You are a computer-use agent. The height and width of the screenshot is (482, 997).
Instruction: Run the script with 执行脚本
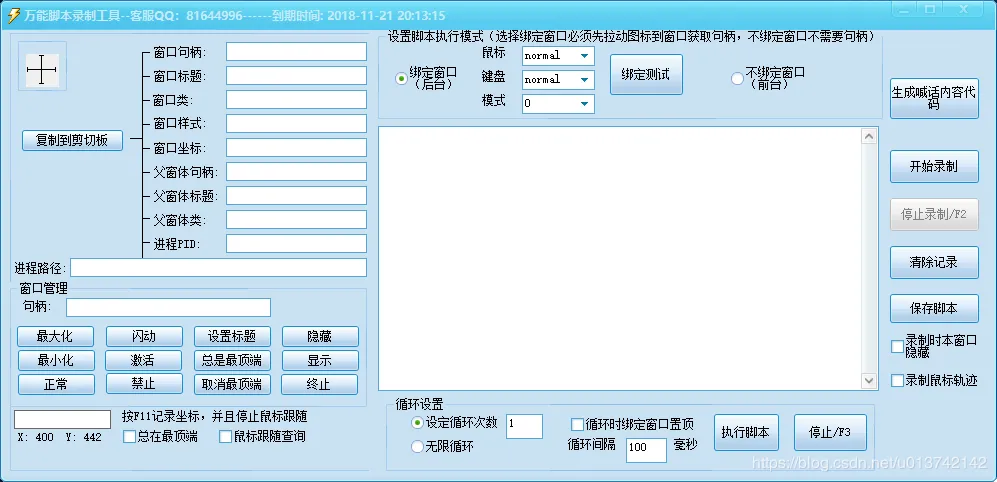745,432
